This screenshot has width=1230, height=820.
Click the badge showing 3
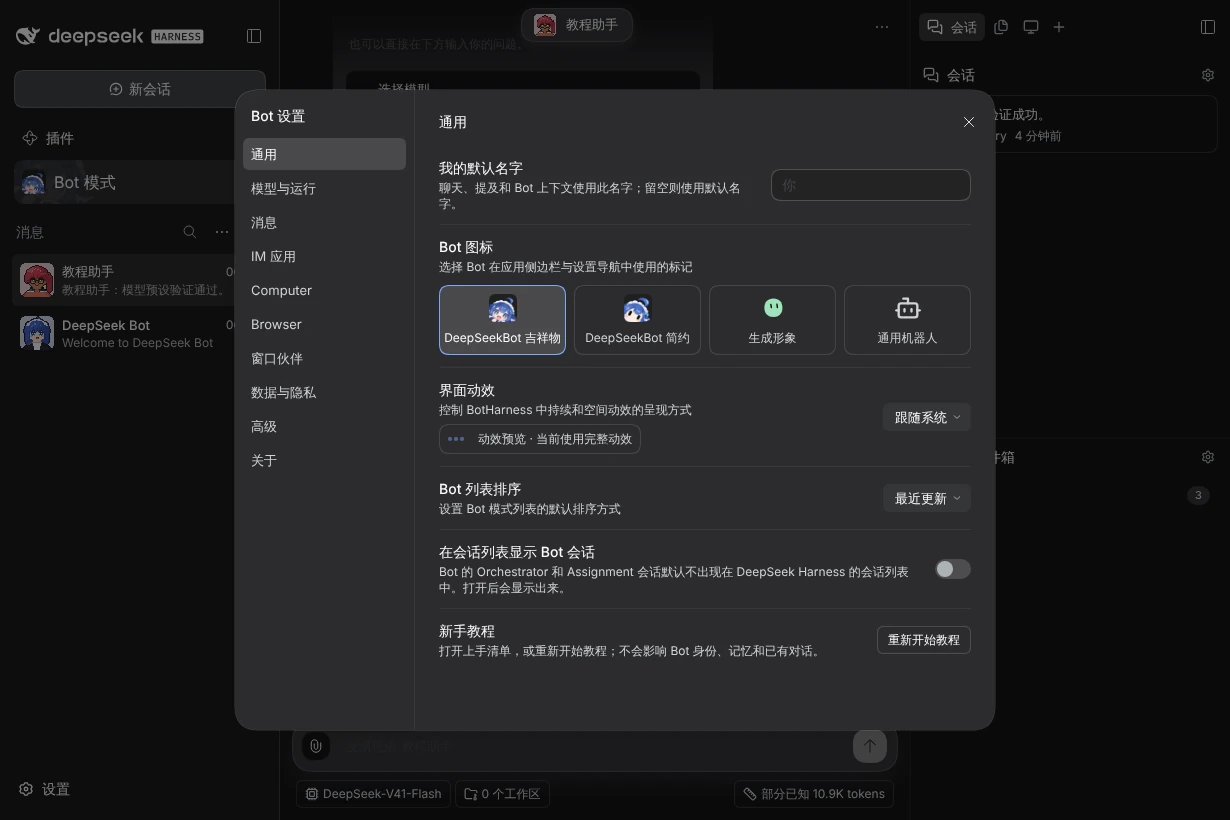point(1197,495)
